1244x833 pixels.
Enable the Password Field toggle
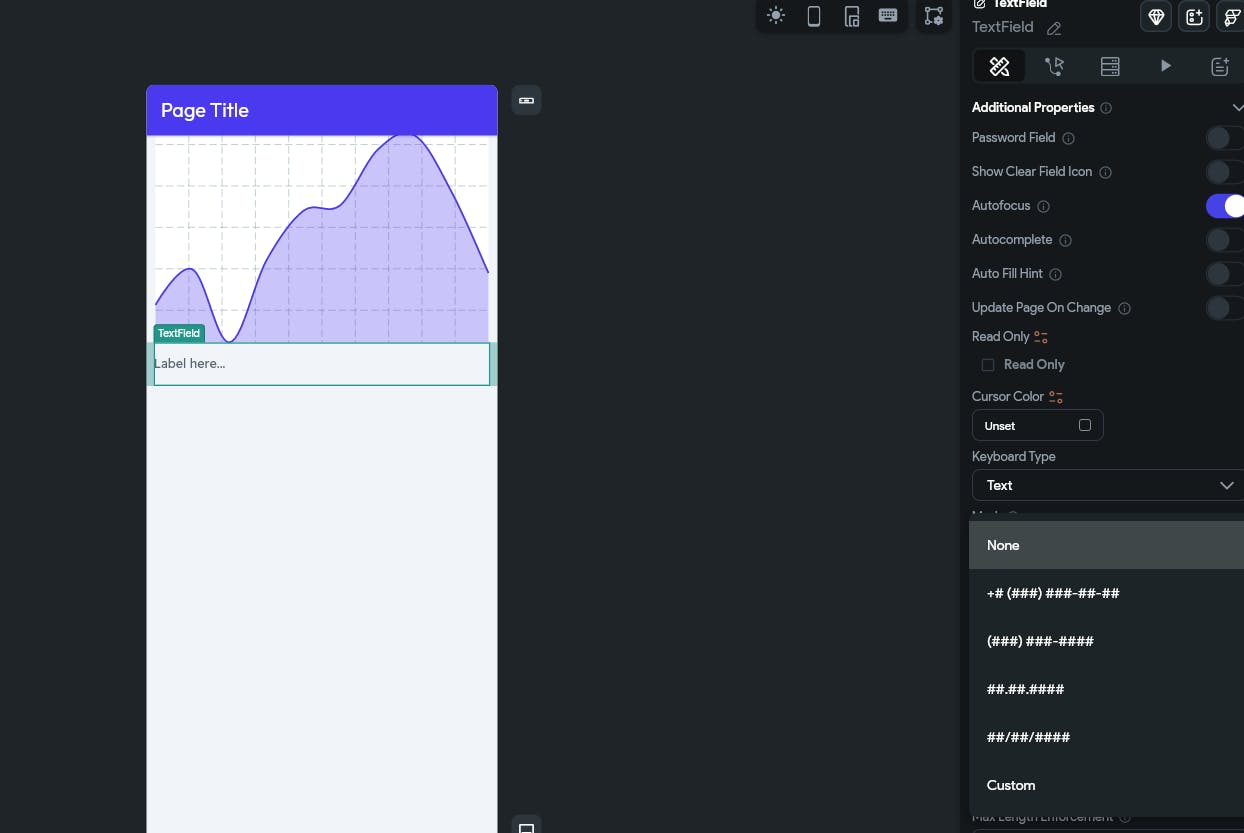(1225, 138)
